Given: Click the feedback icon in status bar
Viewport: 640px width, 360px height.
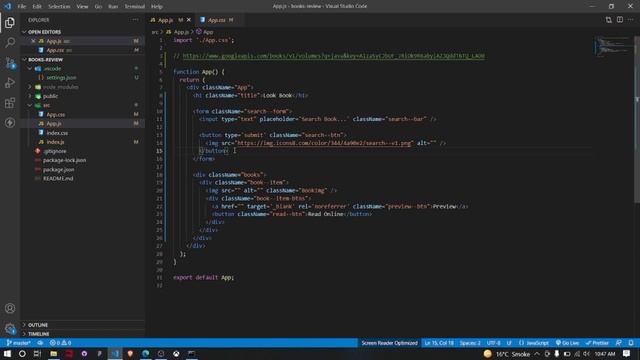Looking at the screenshot, I should click(619, 343).
